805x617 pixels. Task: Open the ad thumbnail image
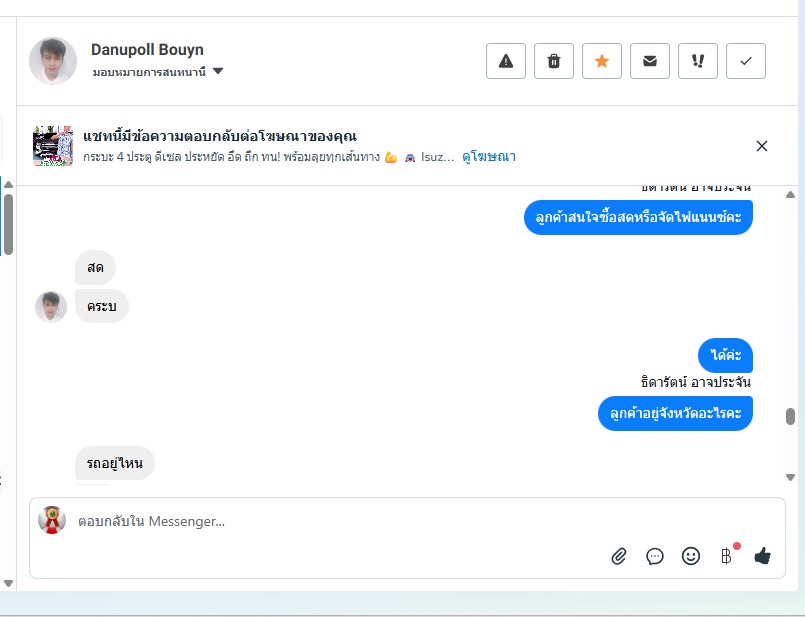[x=53, y=146]
